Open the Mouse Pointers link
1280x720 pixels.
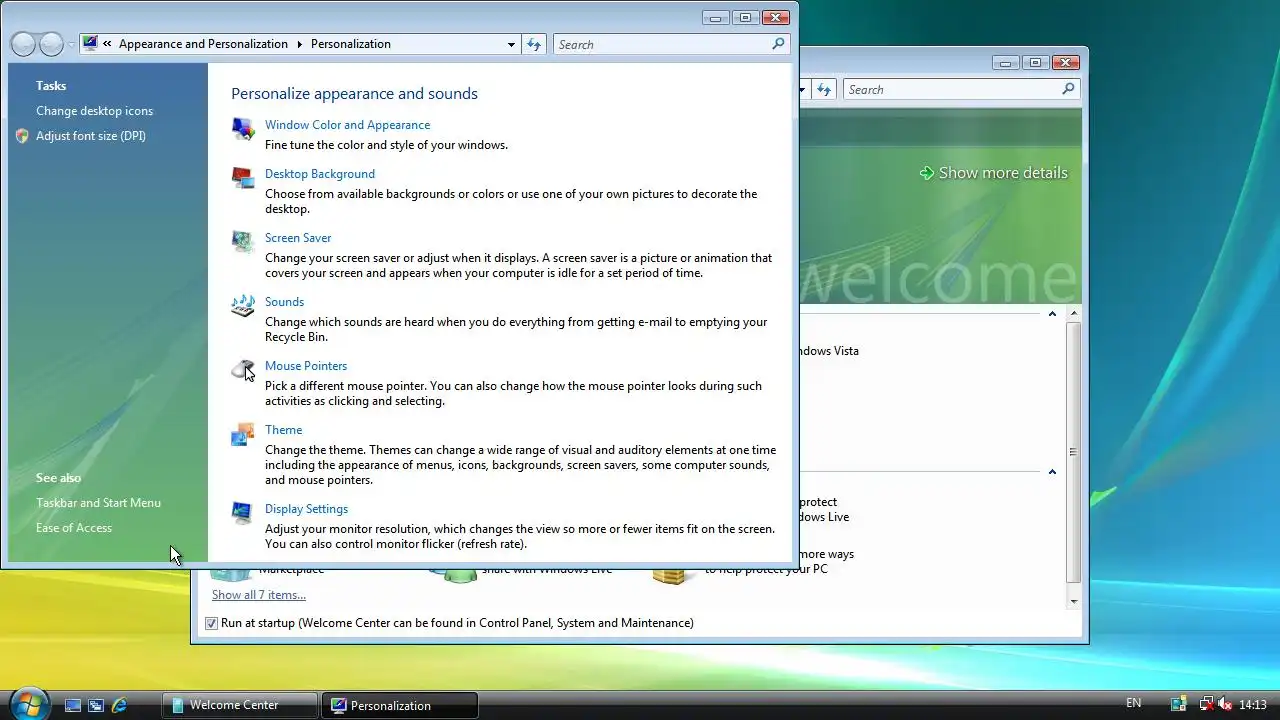pos(306,366)
